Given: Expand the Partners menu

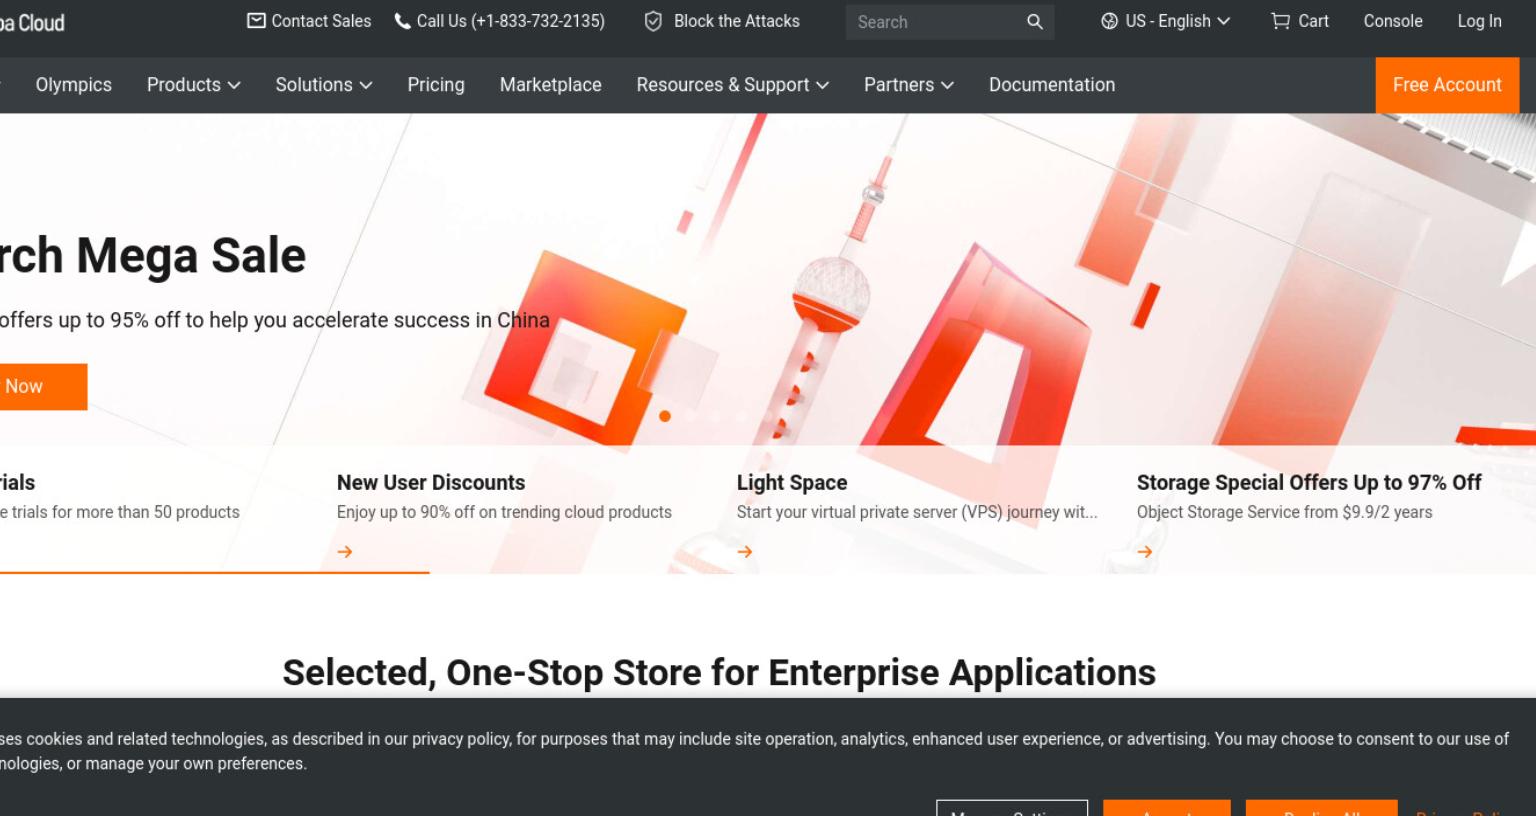Looking at the screenshot, I should 909,85.
